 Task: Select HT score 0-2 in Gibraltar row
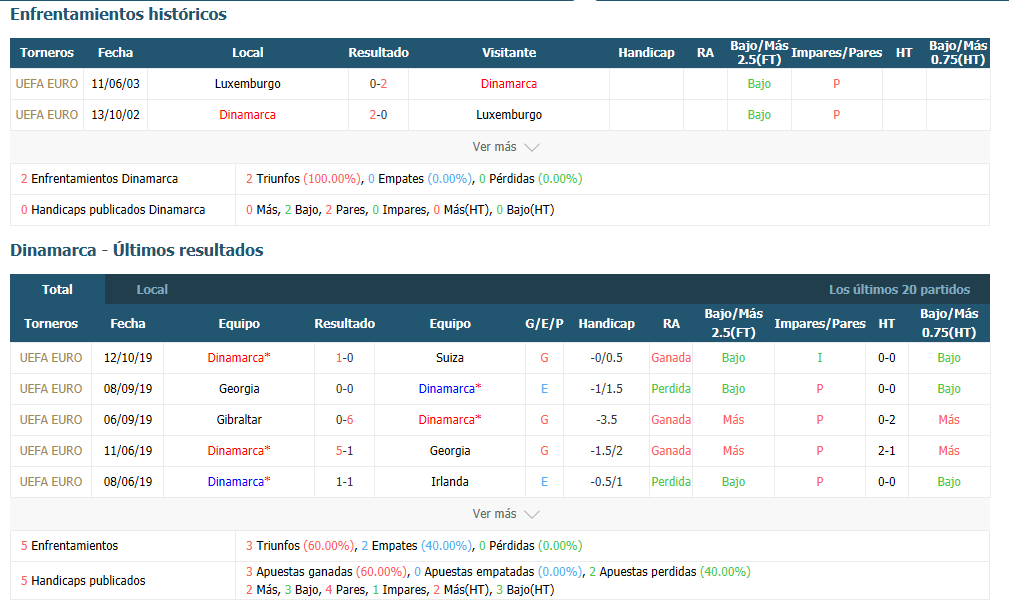click(x=886, y=420)
